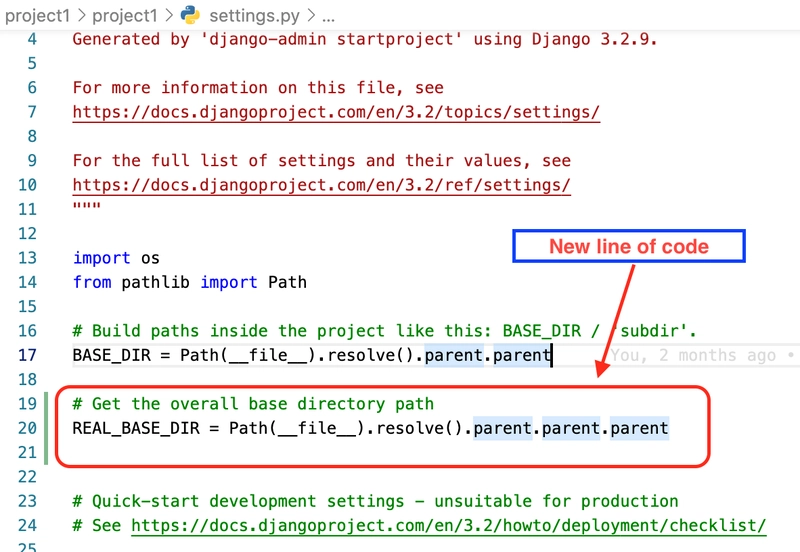This screenshot has height=552, width=800.
Task: Click 'from pathlib import Path' line
Action: pyautogui.click(x=190, y=282)
